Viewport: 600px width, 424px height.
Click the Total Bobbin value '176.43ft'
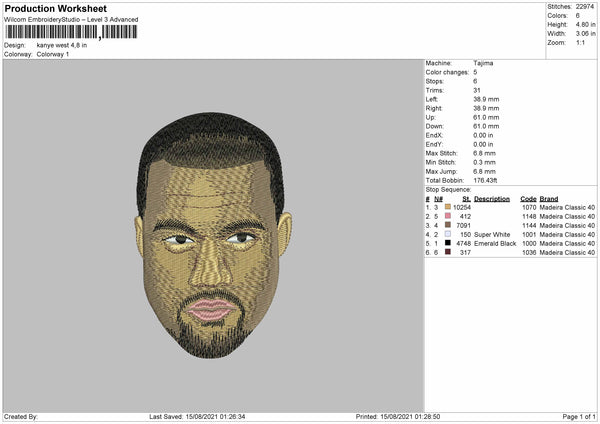click(x=485, y=181)
